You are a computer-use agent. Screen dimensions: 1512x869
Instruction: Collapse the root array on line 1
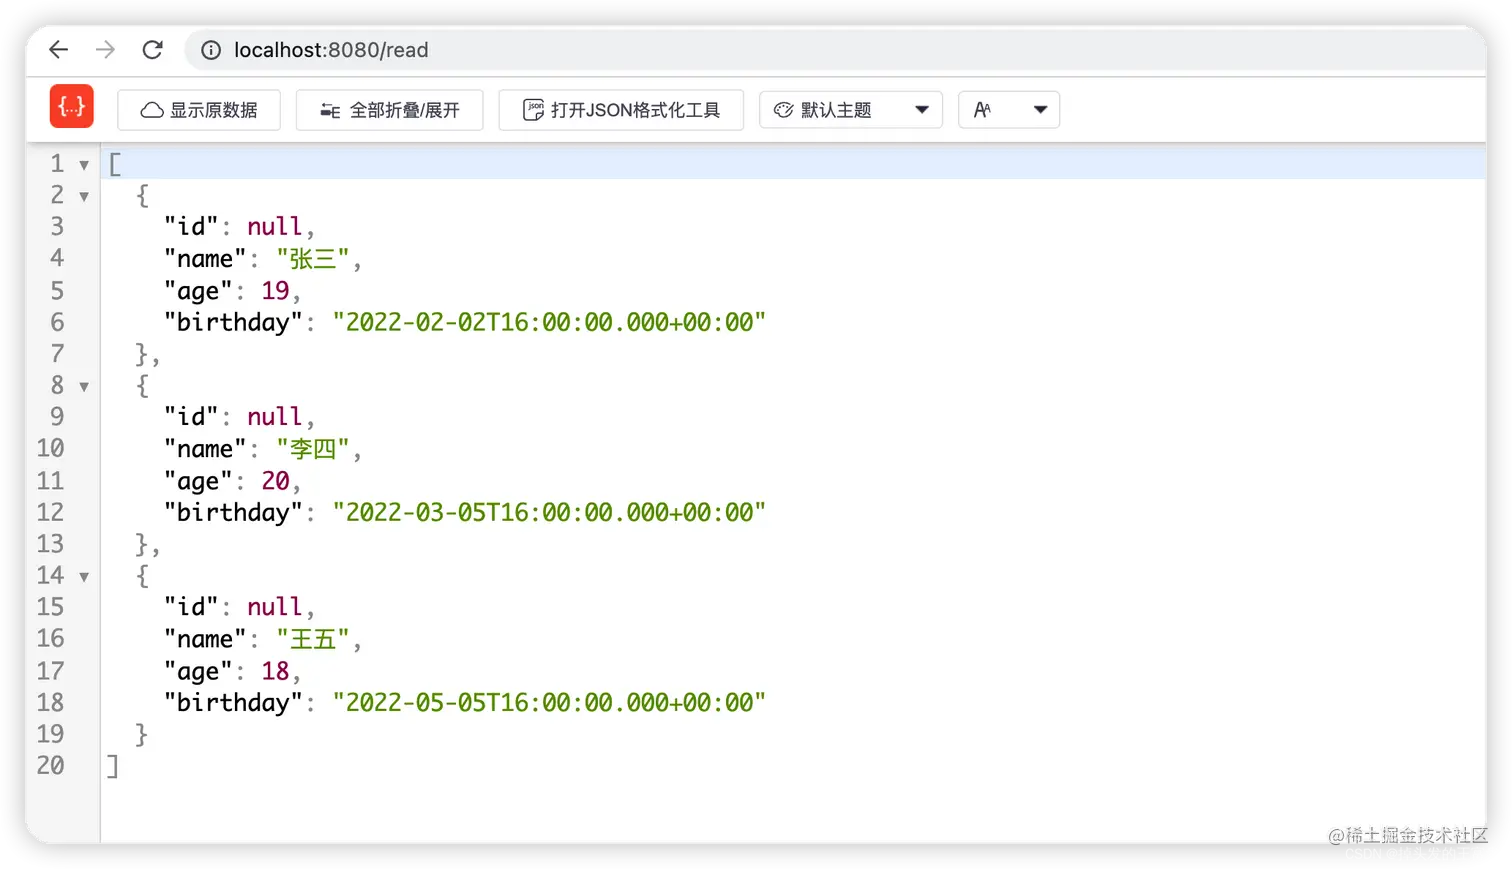(x=84, y=165)
